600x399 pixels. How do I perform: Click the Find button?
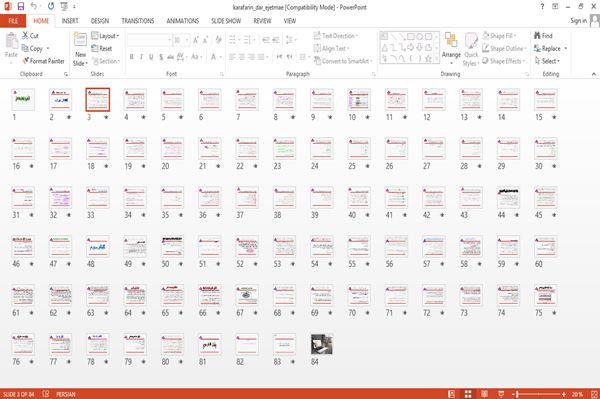[x=543, y=36]
